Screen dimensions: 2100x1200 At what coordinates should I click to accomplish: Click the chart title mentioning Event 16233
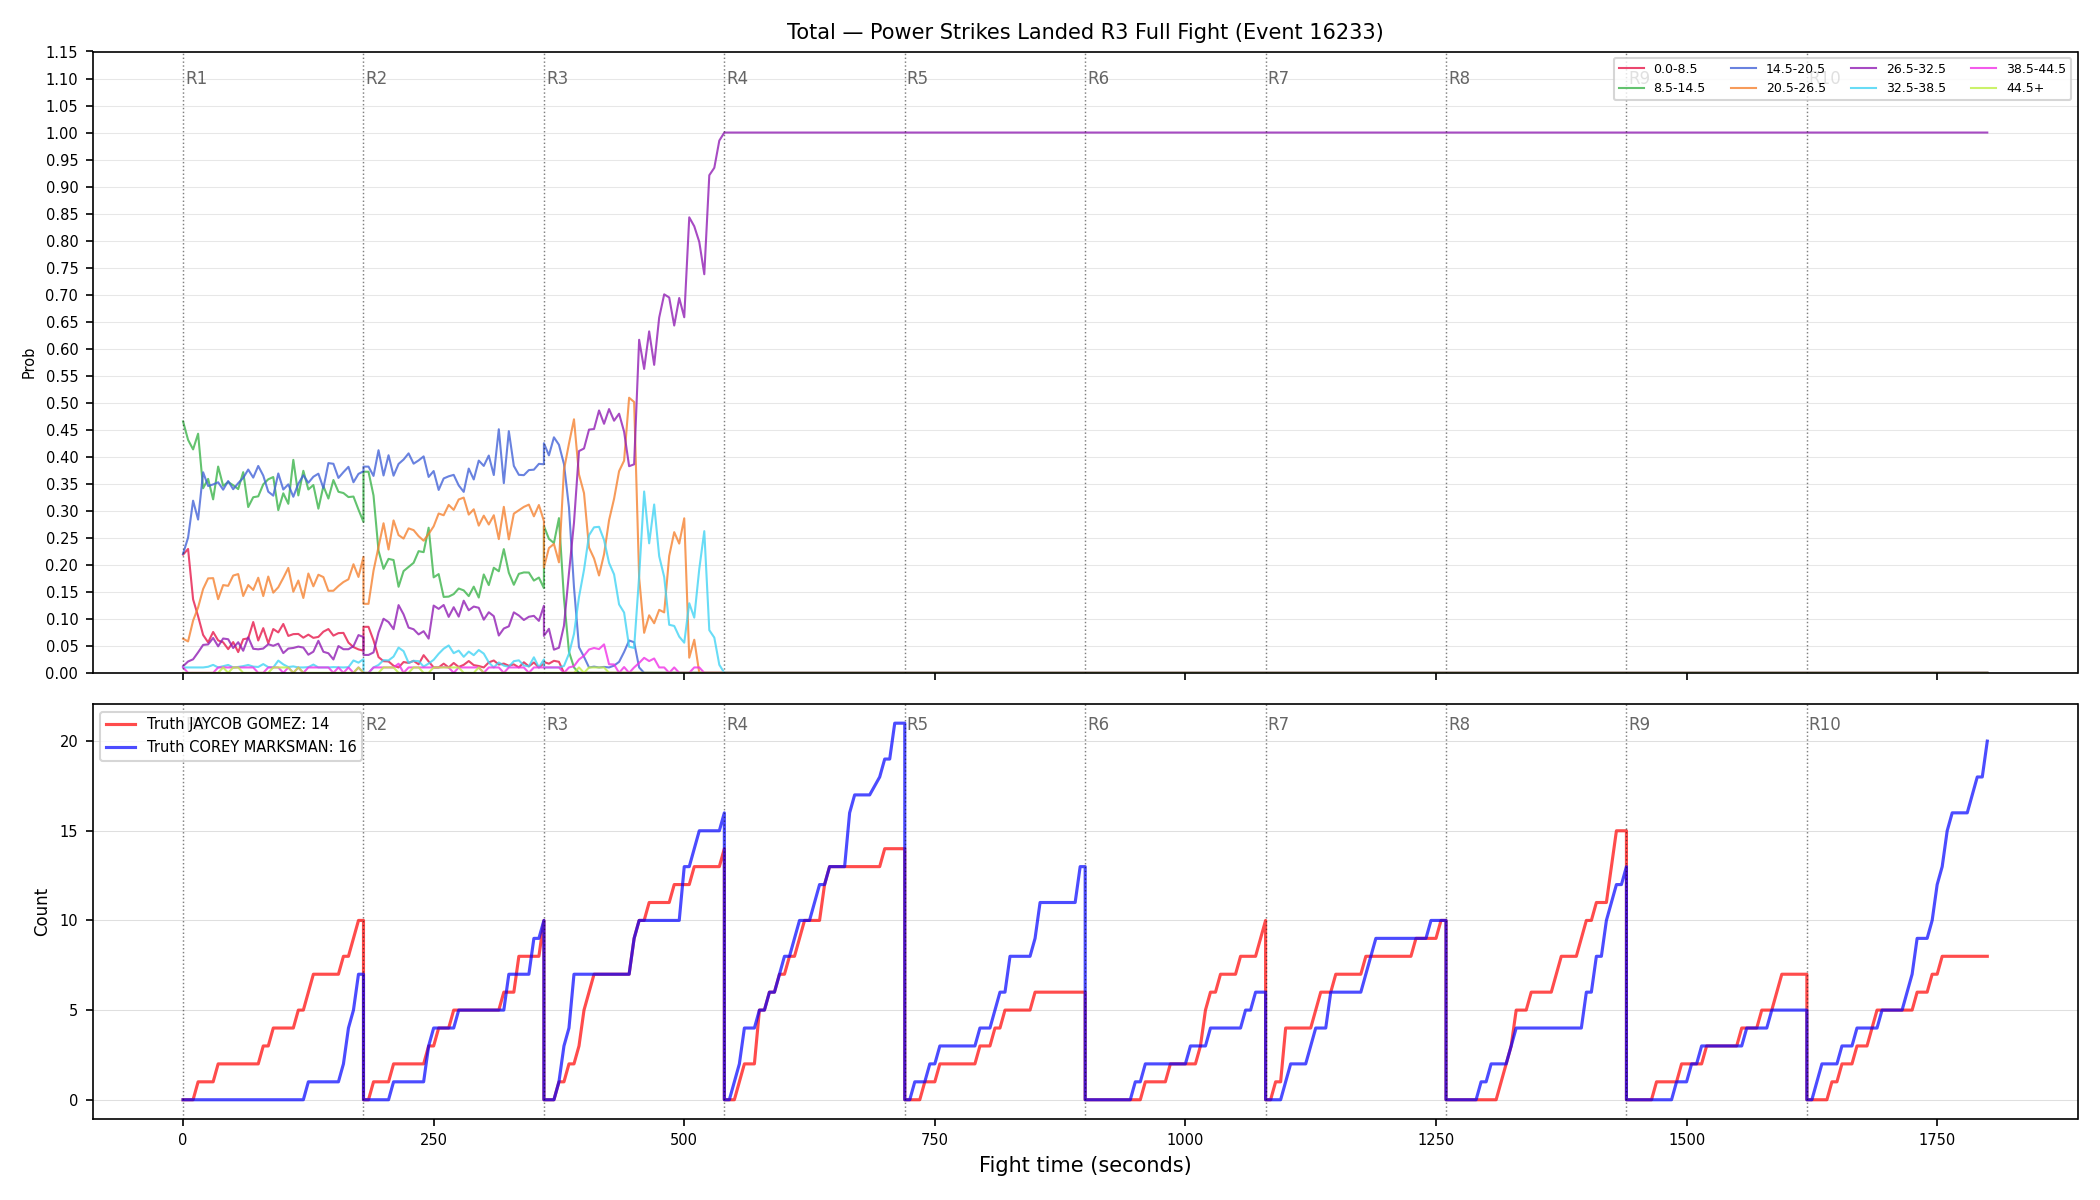click(1085, 32)
